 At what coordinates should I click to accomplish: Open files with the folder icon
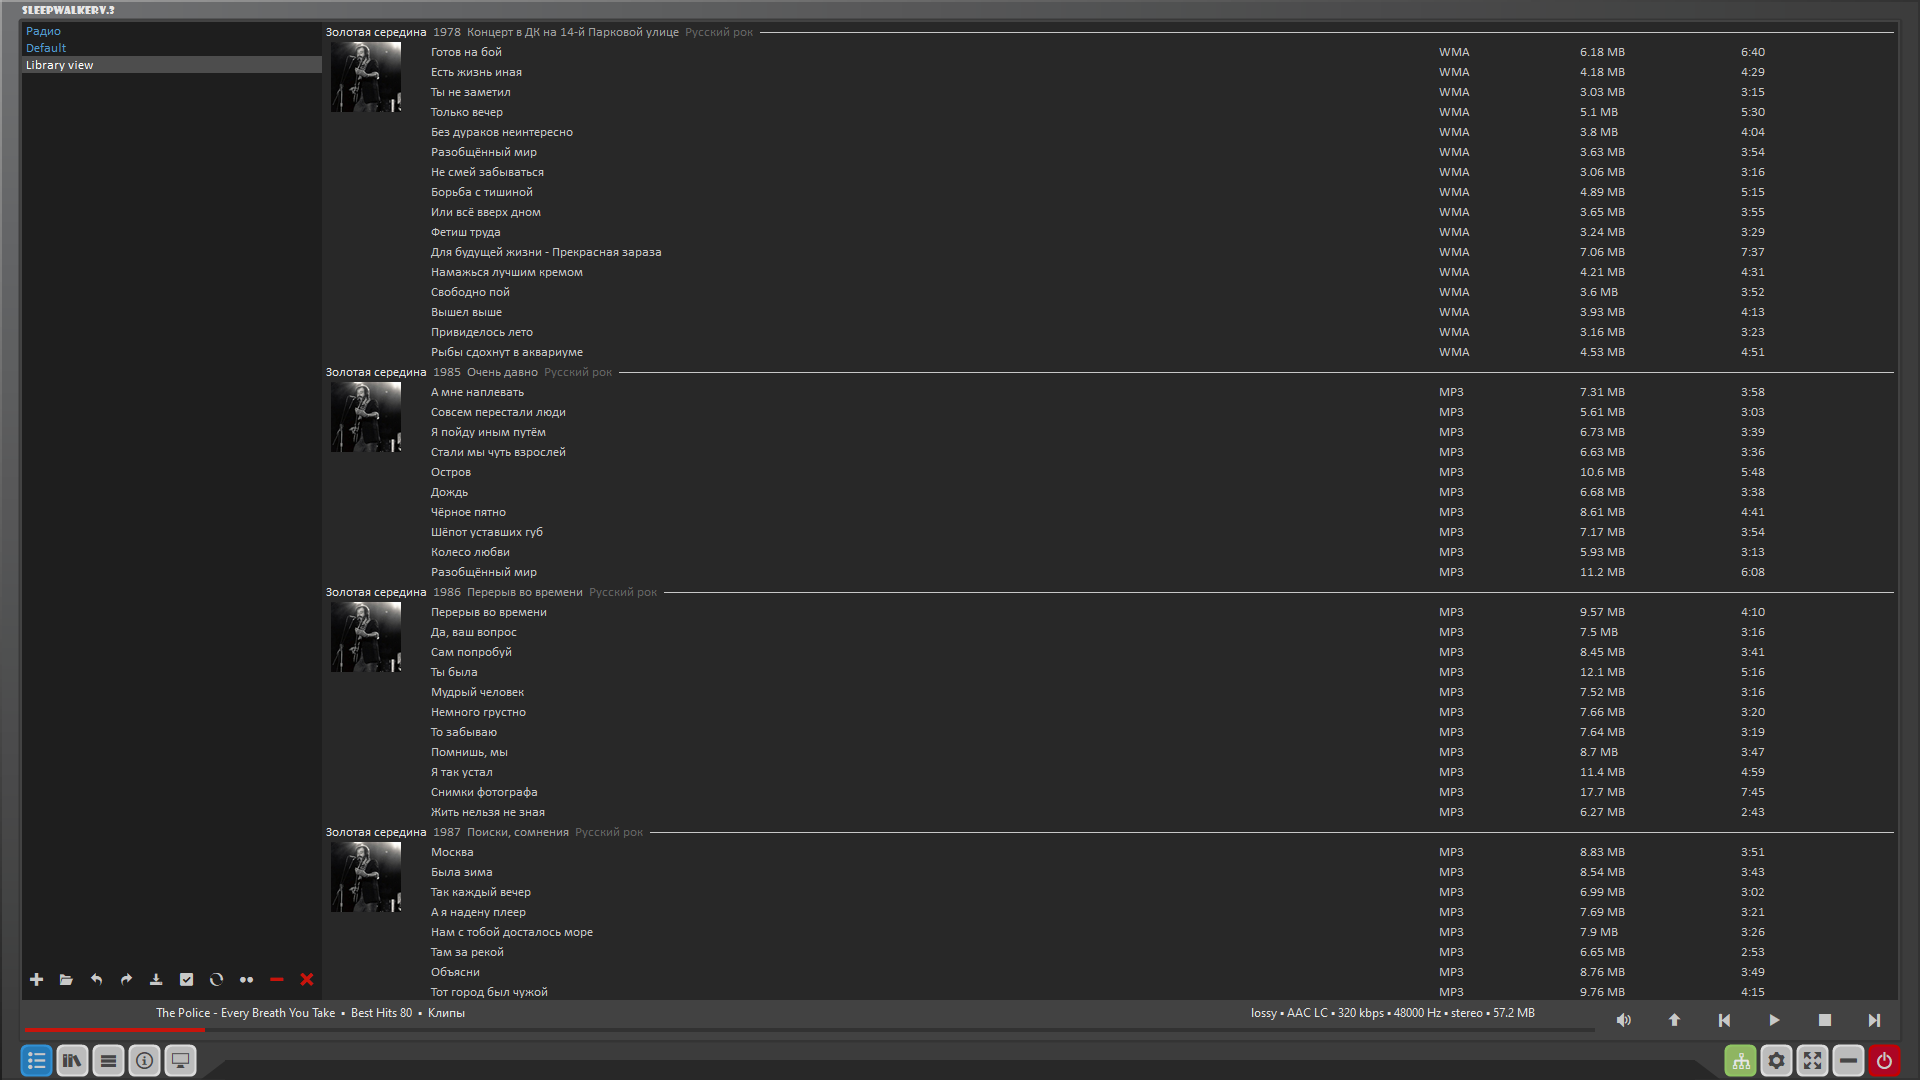pos(66,980)
